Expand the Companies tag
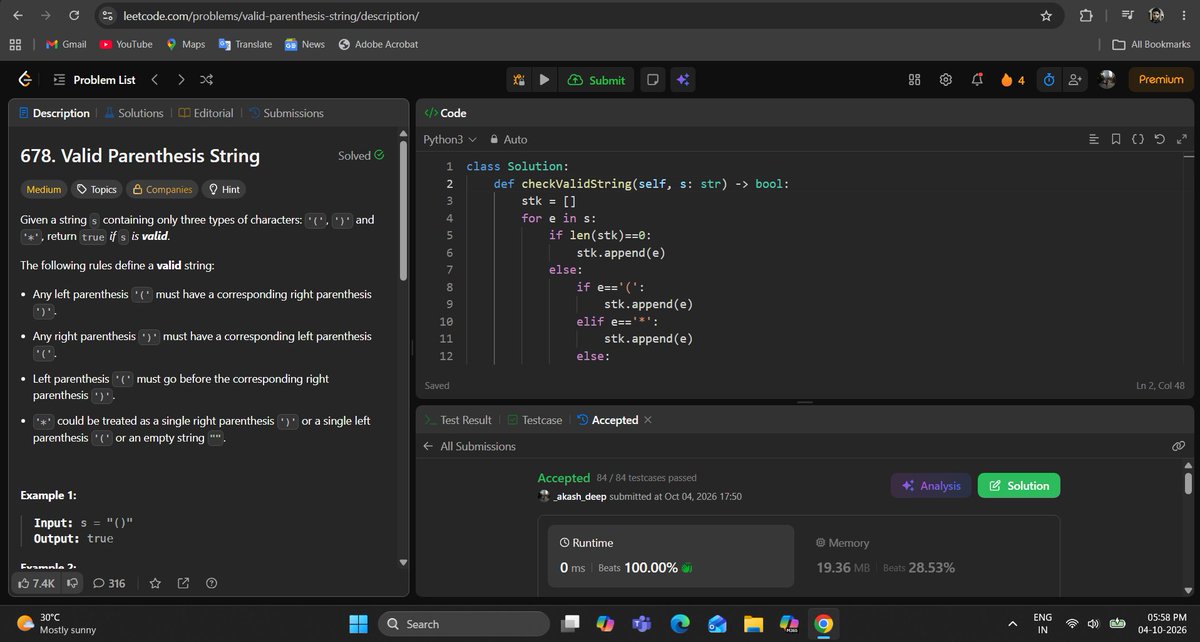Image resolution: width=1200 pixels, height=642 pixels. point(161,189)
